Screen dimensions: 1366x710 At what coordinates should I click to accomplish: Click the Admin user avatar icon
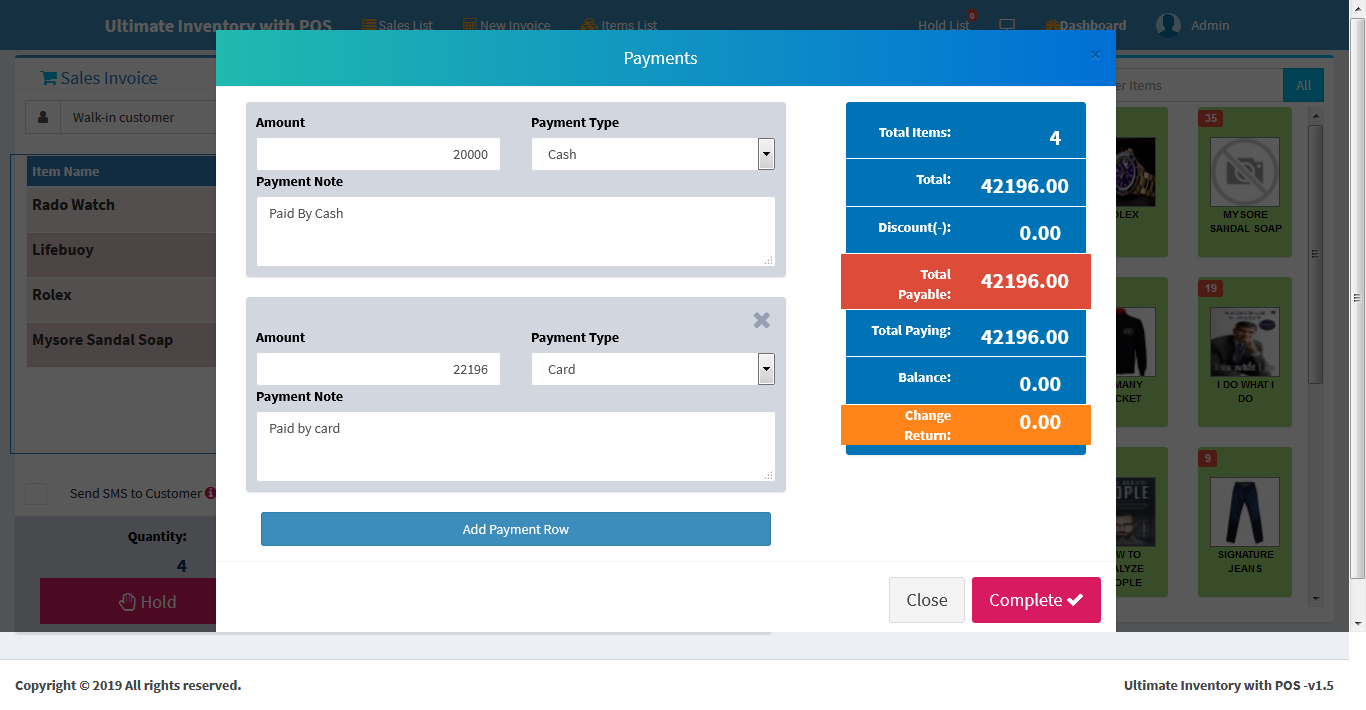[x=1168, y=25]
